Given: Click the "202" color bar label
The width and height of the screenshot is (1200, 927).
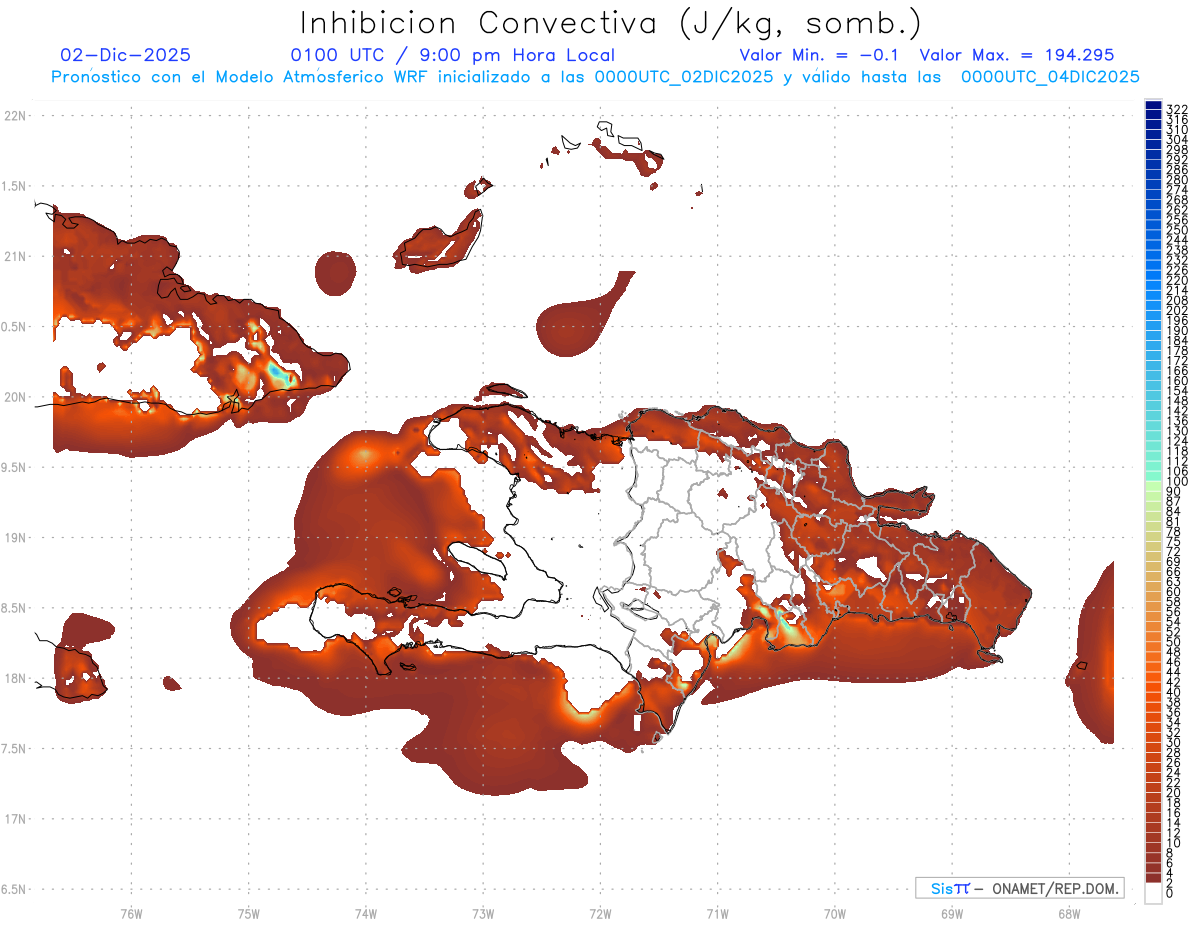Looking at the screenshot, I should (1177, 310).
